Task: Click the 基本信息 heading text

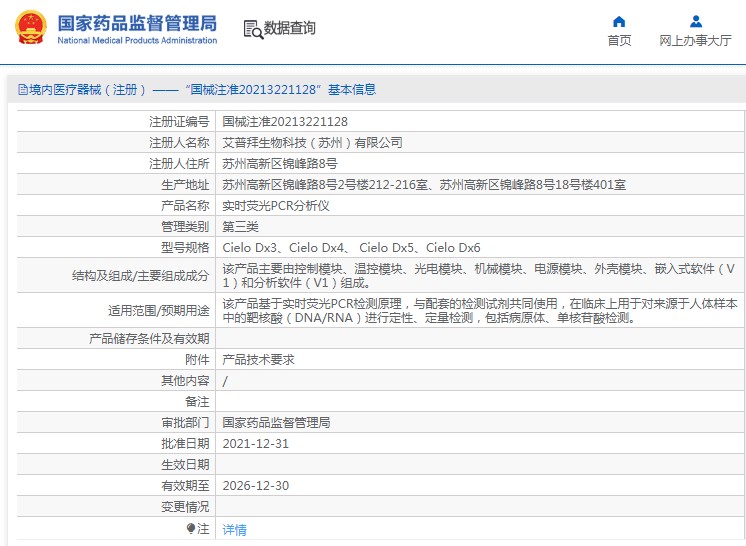Action: [x=352, y=89]
